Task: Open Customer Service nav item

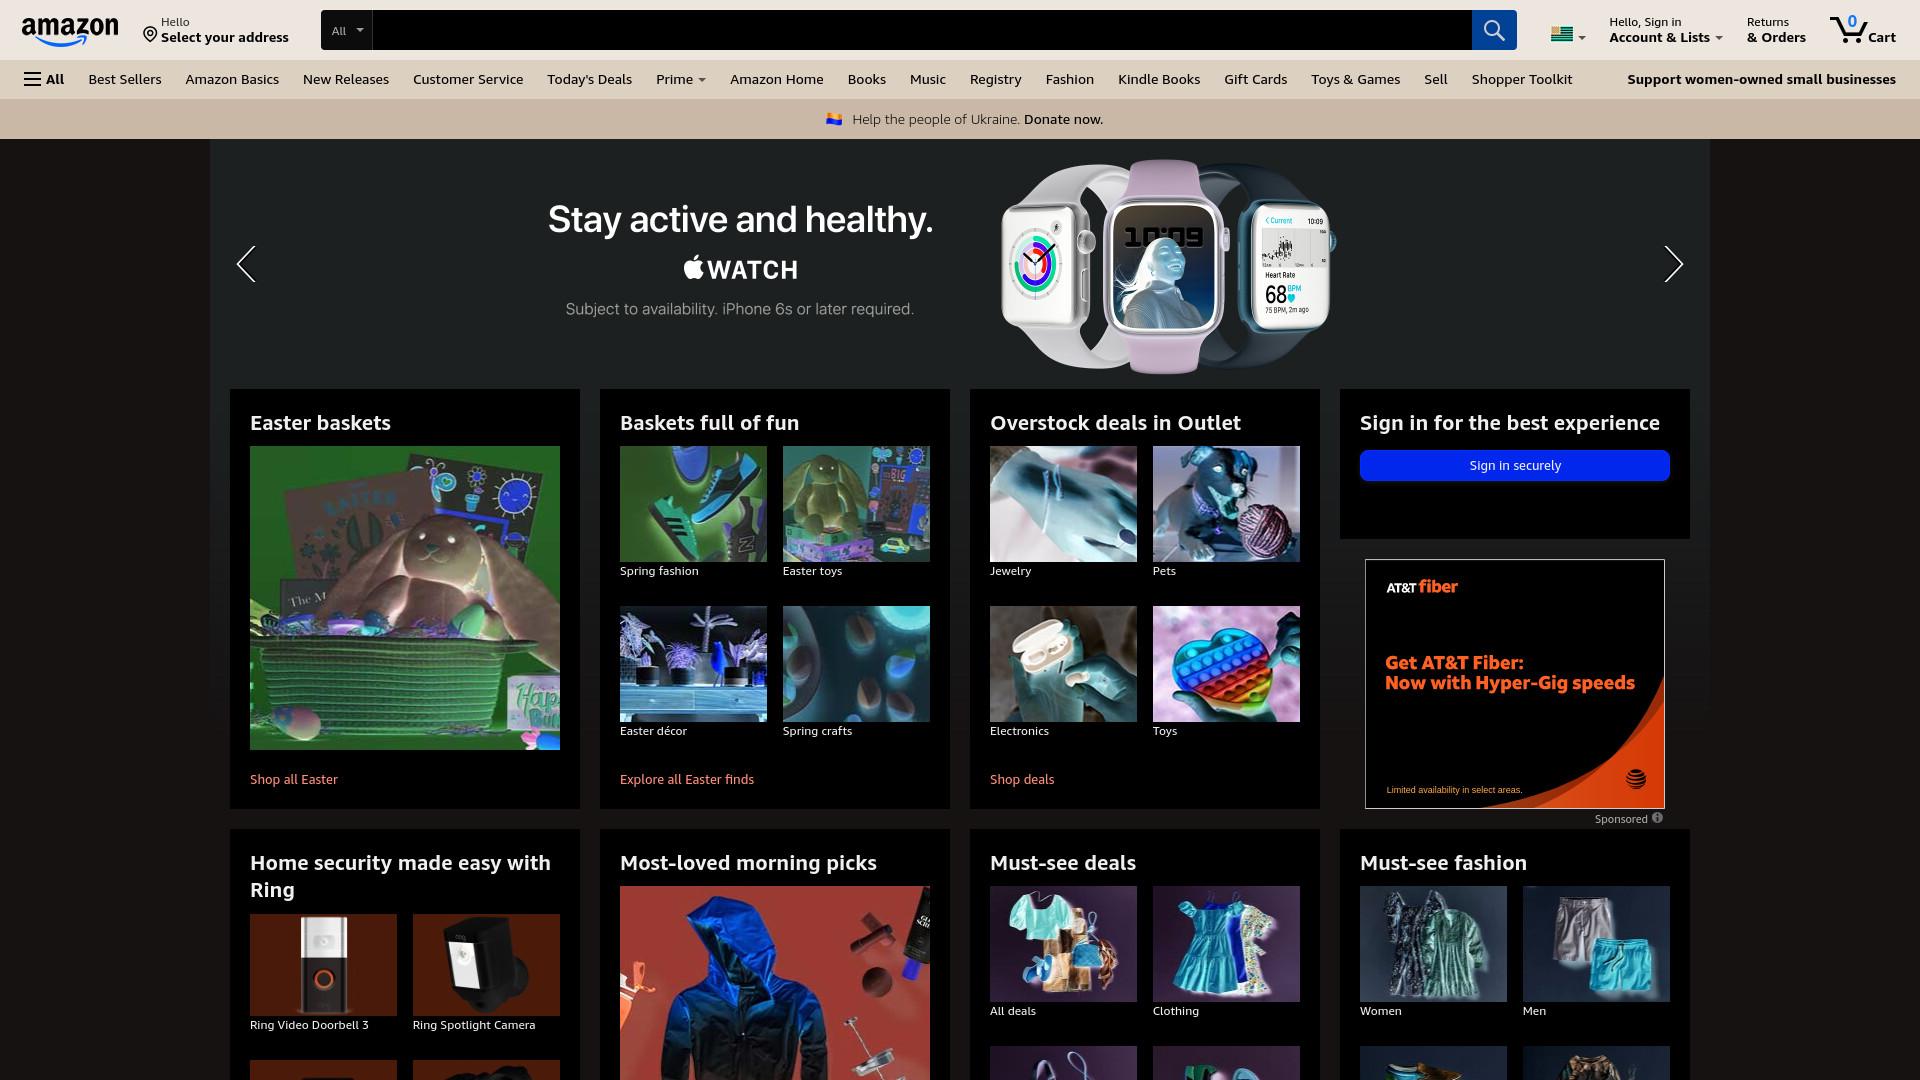Action: [x=468, y=79]
